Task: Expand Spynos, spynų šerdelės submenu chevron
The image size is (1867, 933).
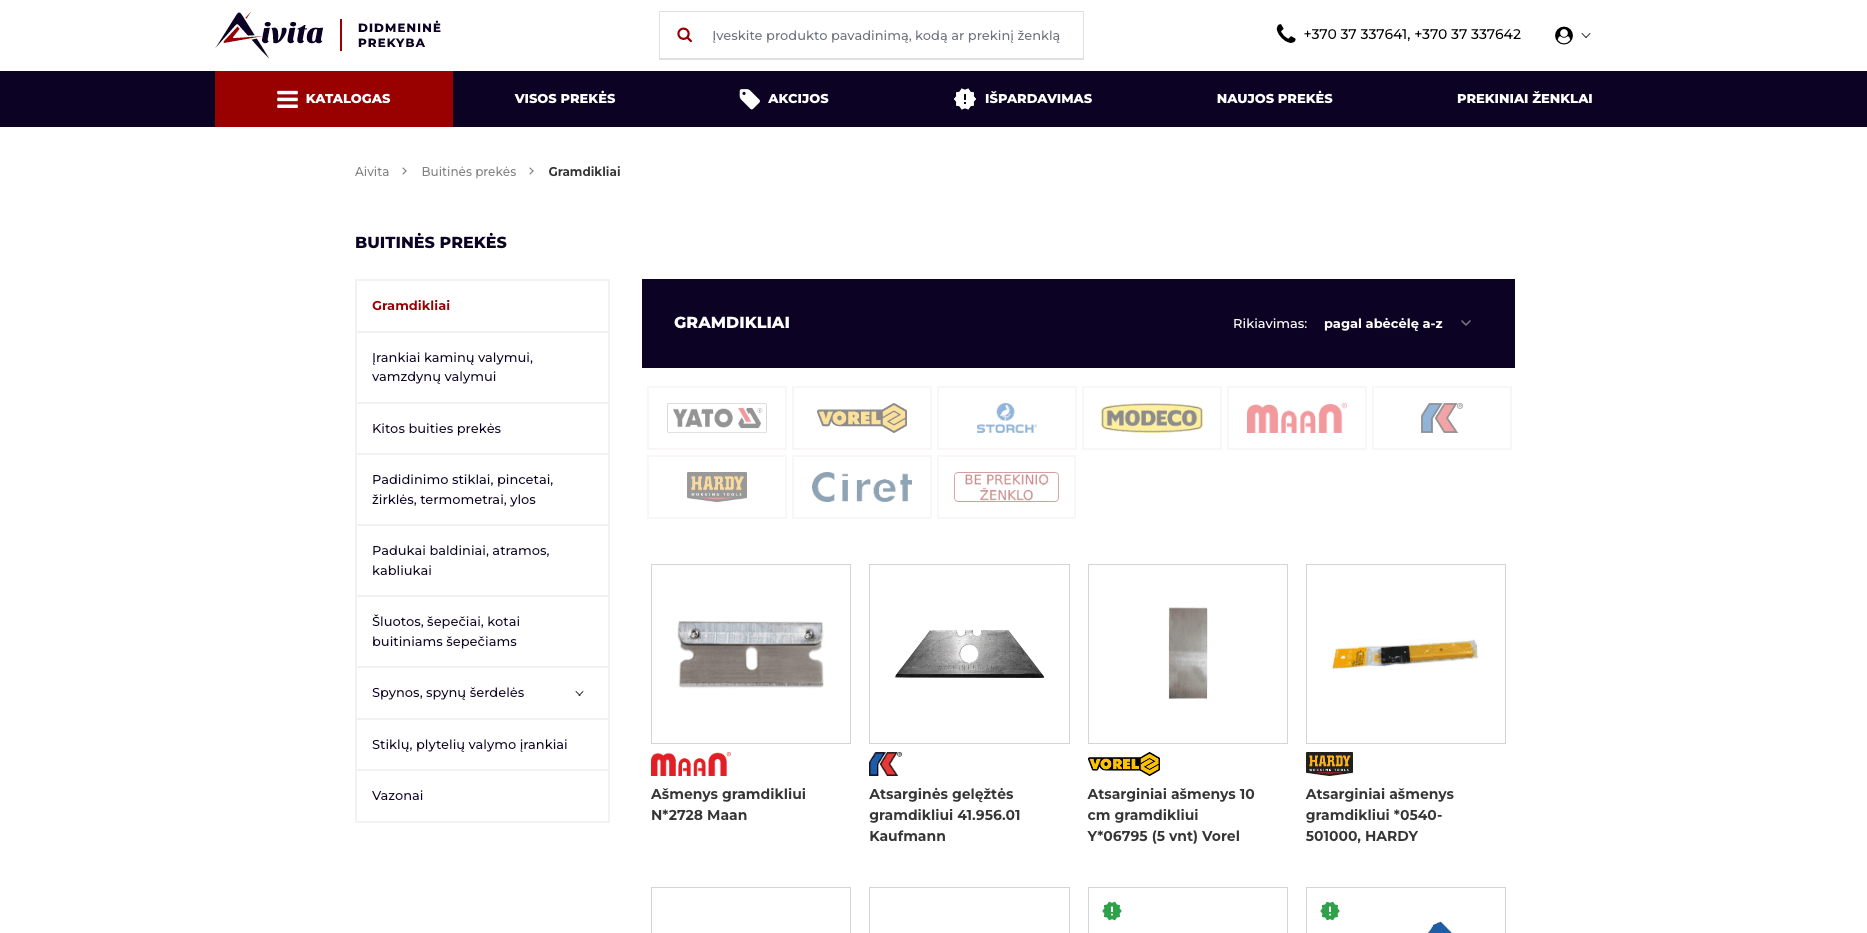Action: tap(579, 693)
